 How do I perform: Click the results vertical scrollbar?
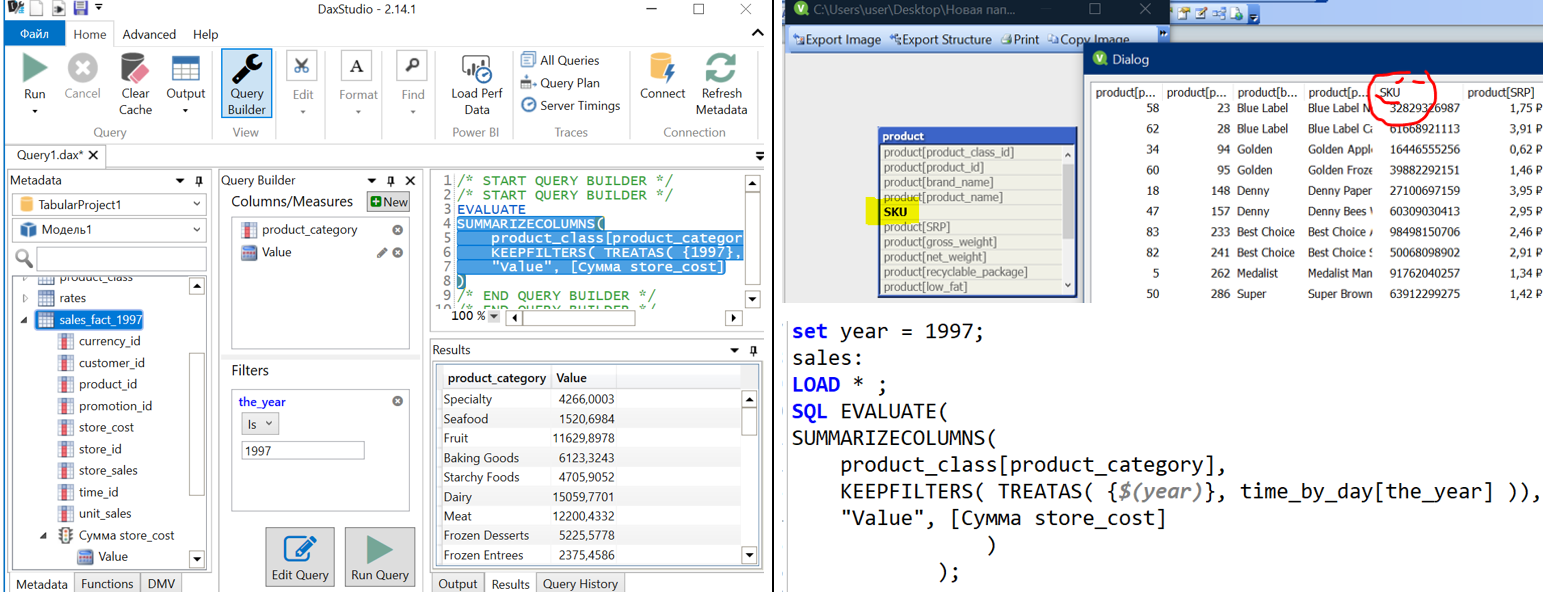click(750, 477)
